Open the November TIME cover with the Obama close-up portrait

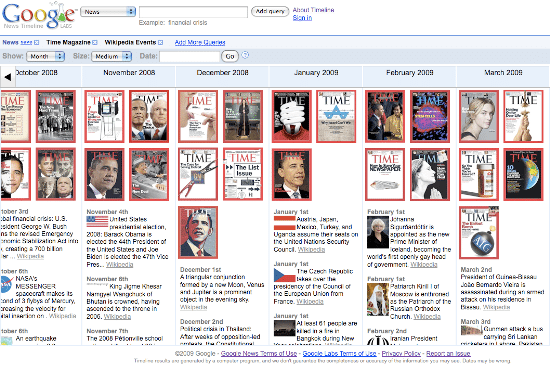104,174
